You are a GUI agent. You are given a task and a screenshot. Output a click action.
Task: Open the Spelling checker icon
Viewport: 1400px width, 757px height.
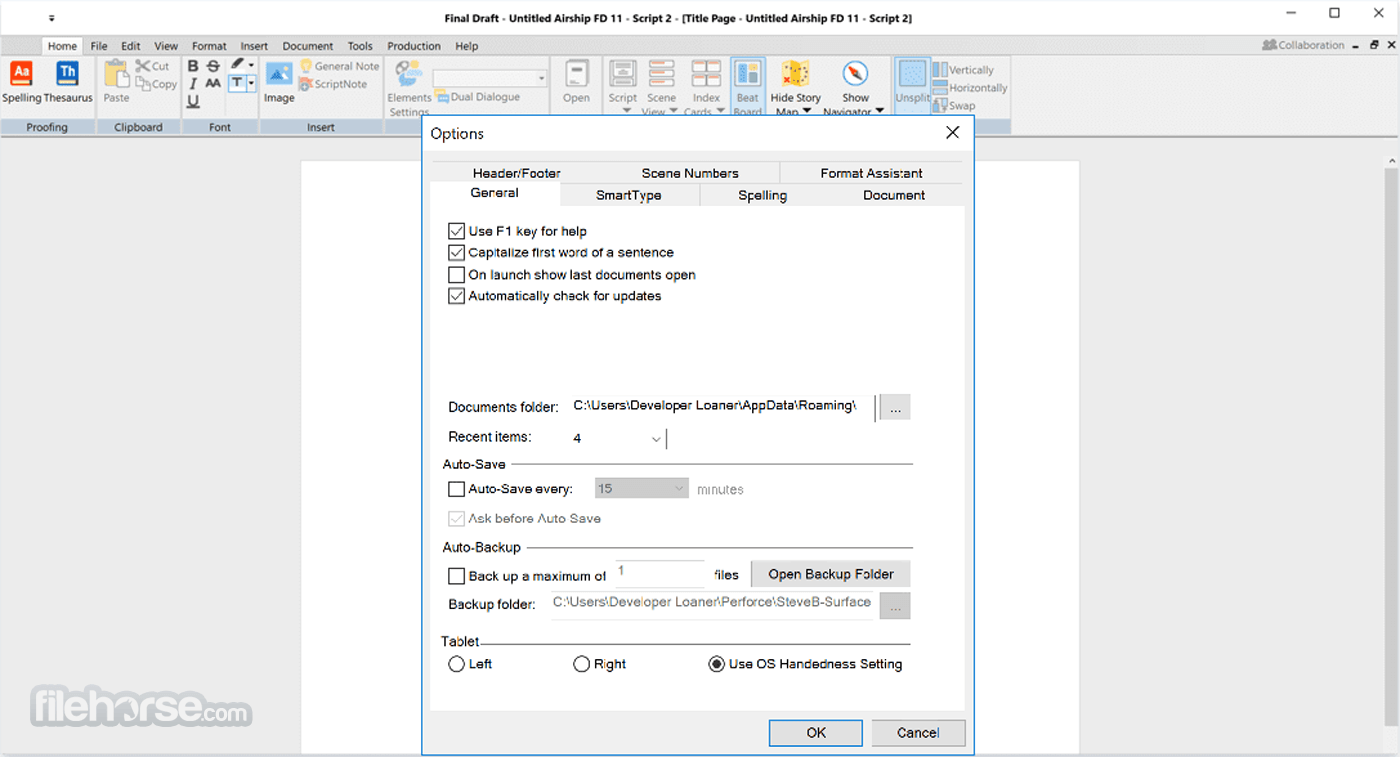(21, 72)
